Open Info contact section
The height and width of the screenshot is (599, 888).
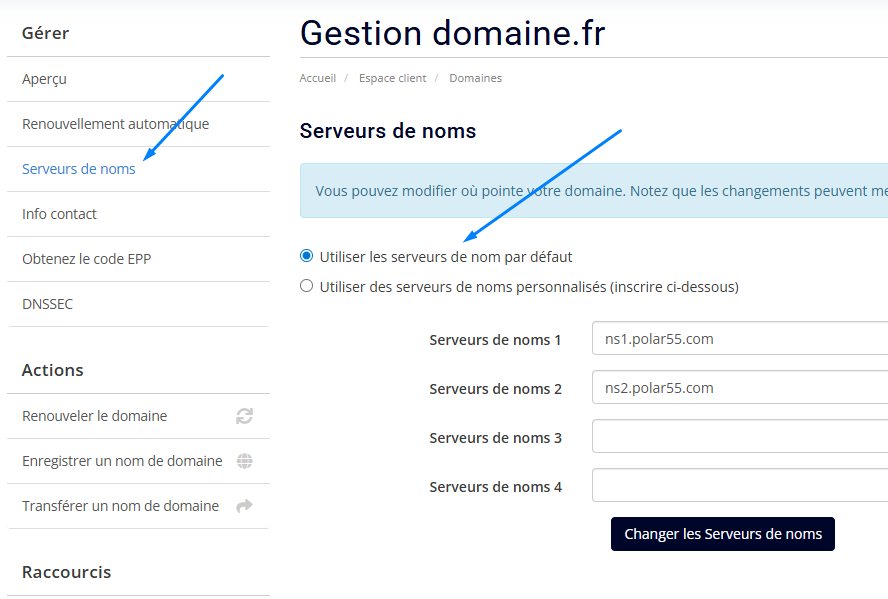[x=138, y=214]
